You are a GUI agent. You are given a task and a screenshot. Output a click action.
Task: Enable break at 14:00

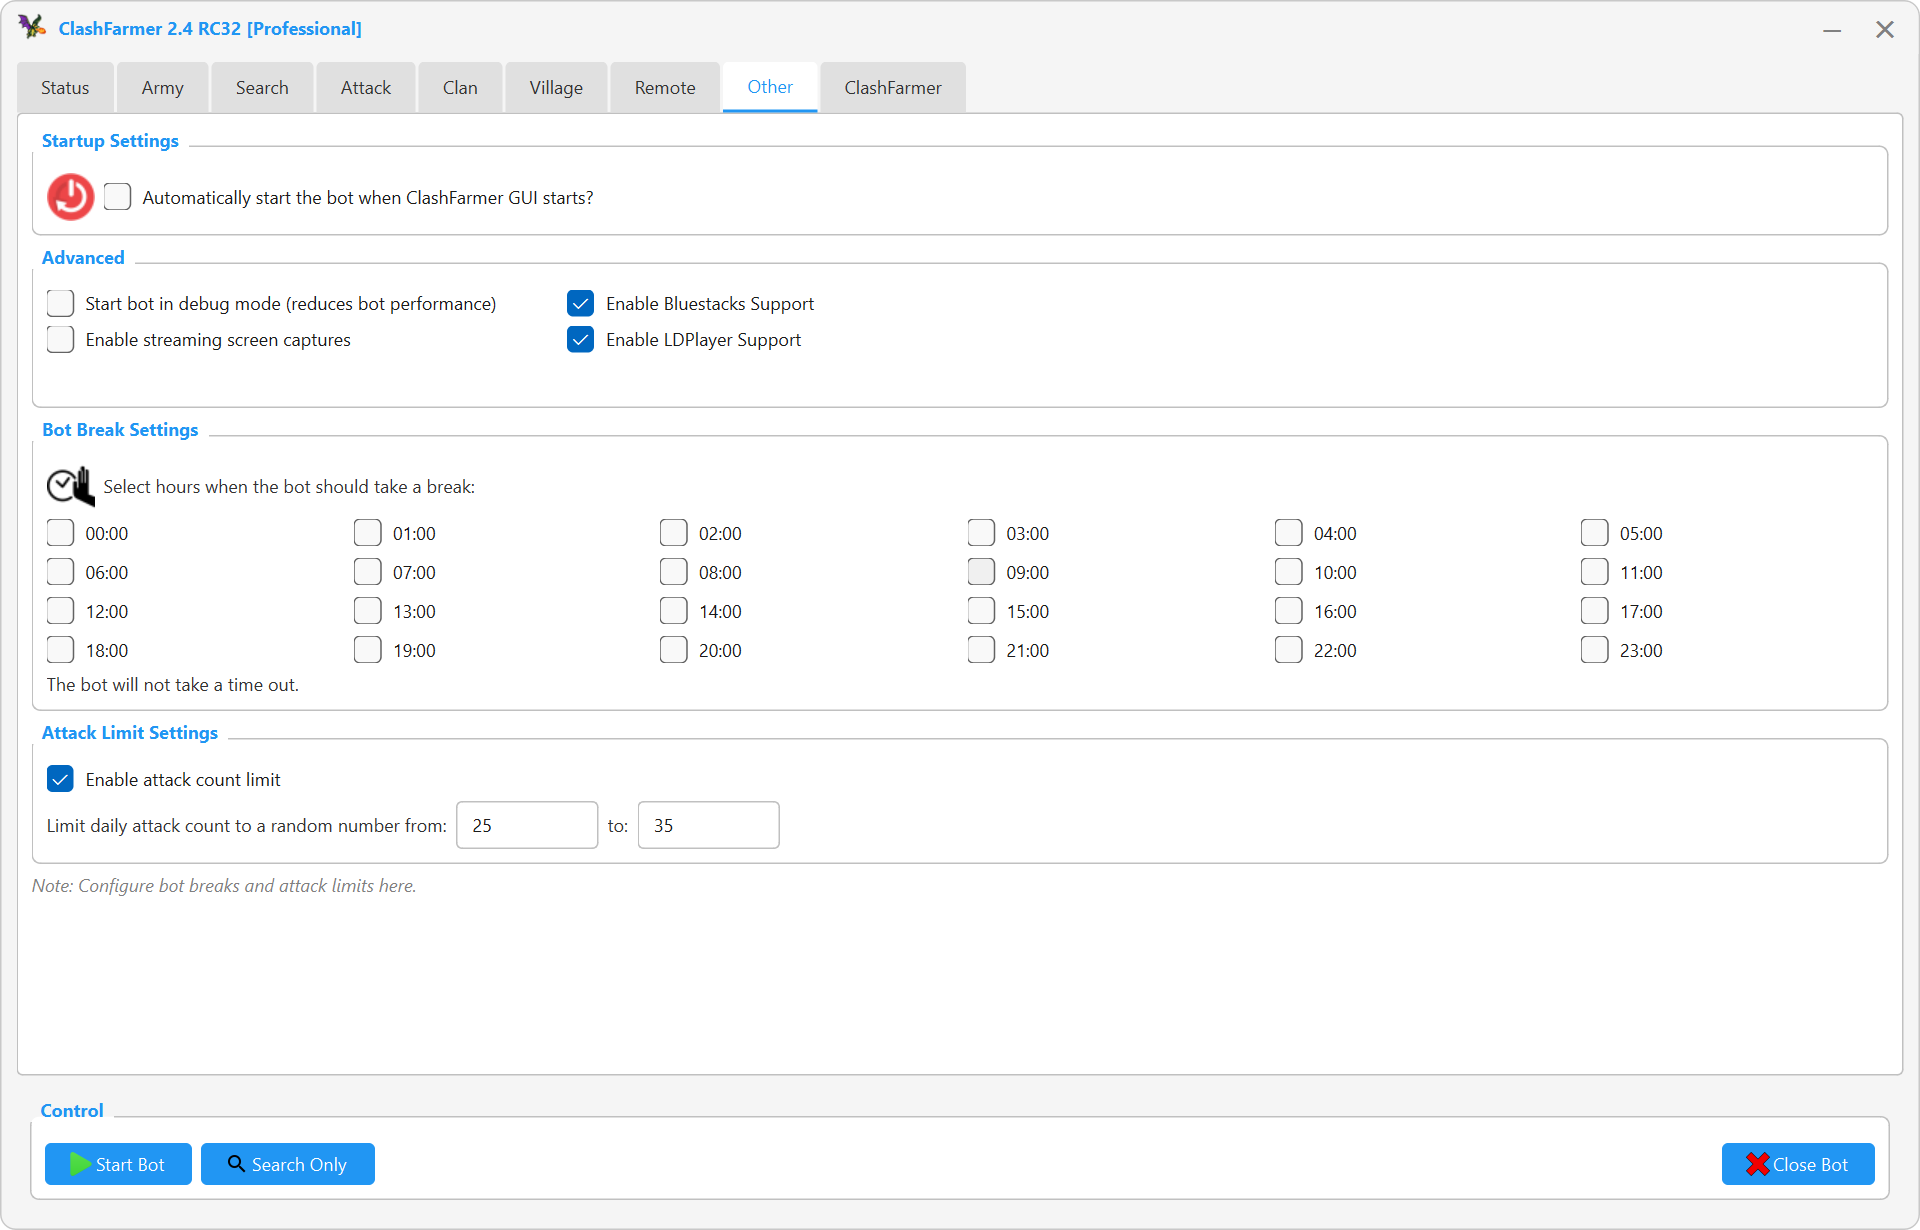tap(673, 610)
